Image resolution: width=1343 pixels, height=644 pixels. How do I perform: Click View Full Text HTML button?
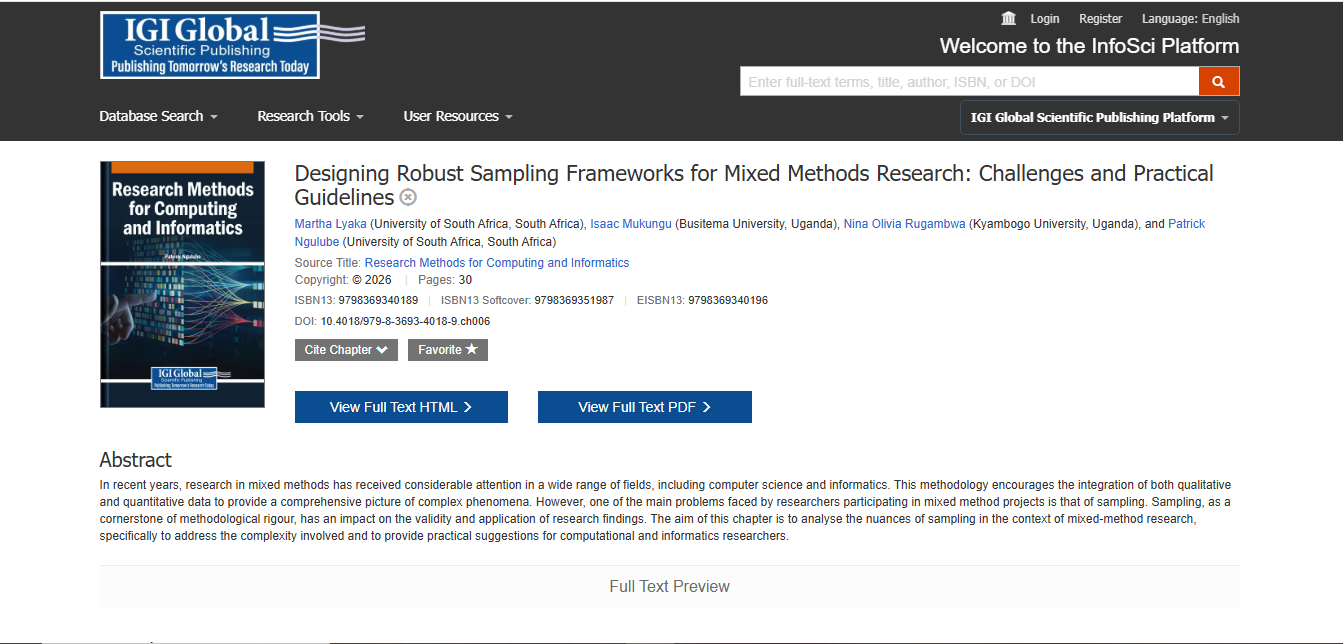click(x=401, y=407)
